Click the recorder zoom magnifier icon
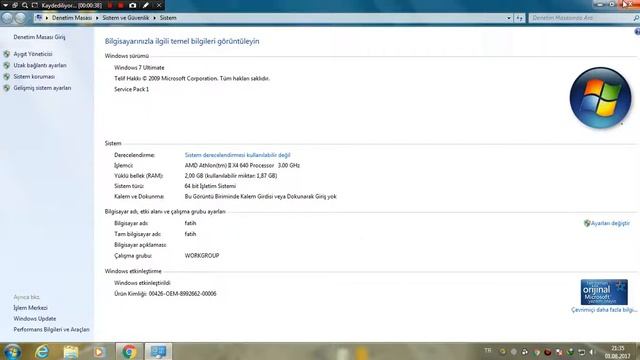640x360 pixels. pyautogui.click(x=25, y=5)
